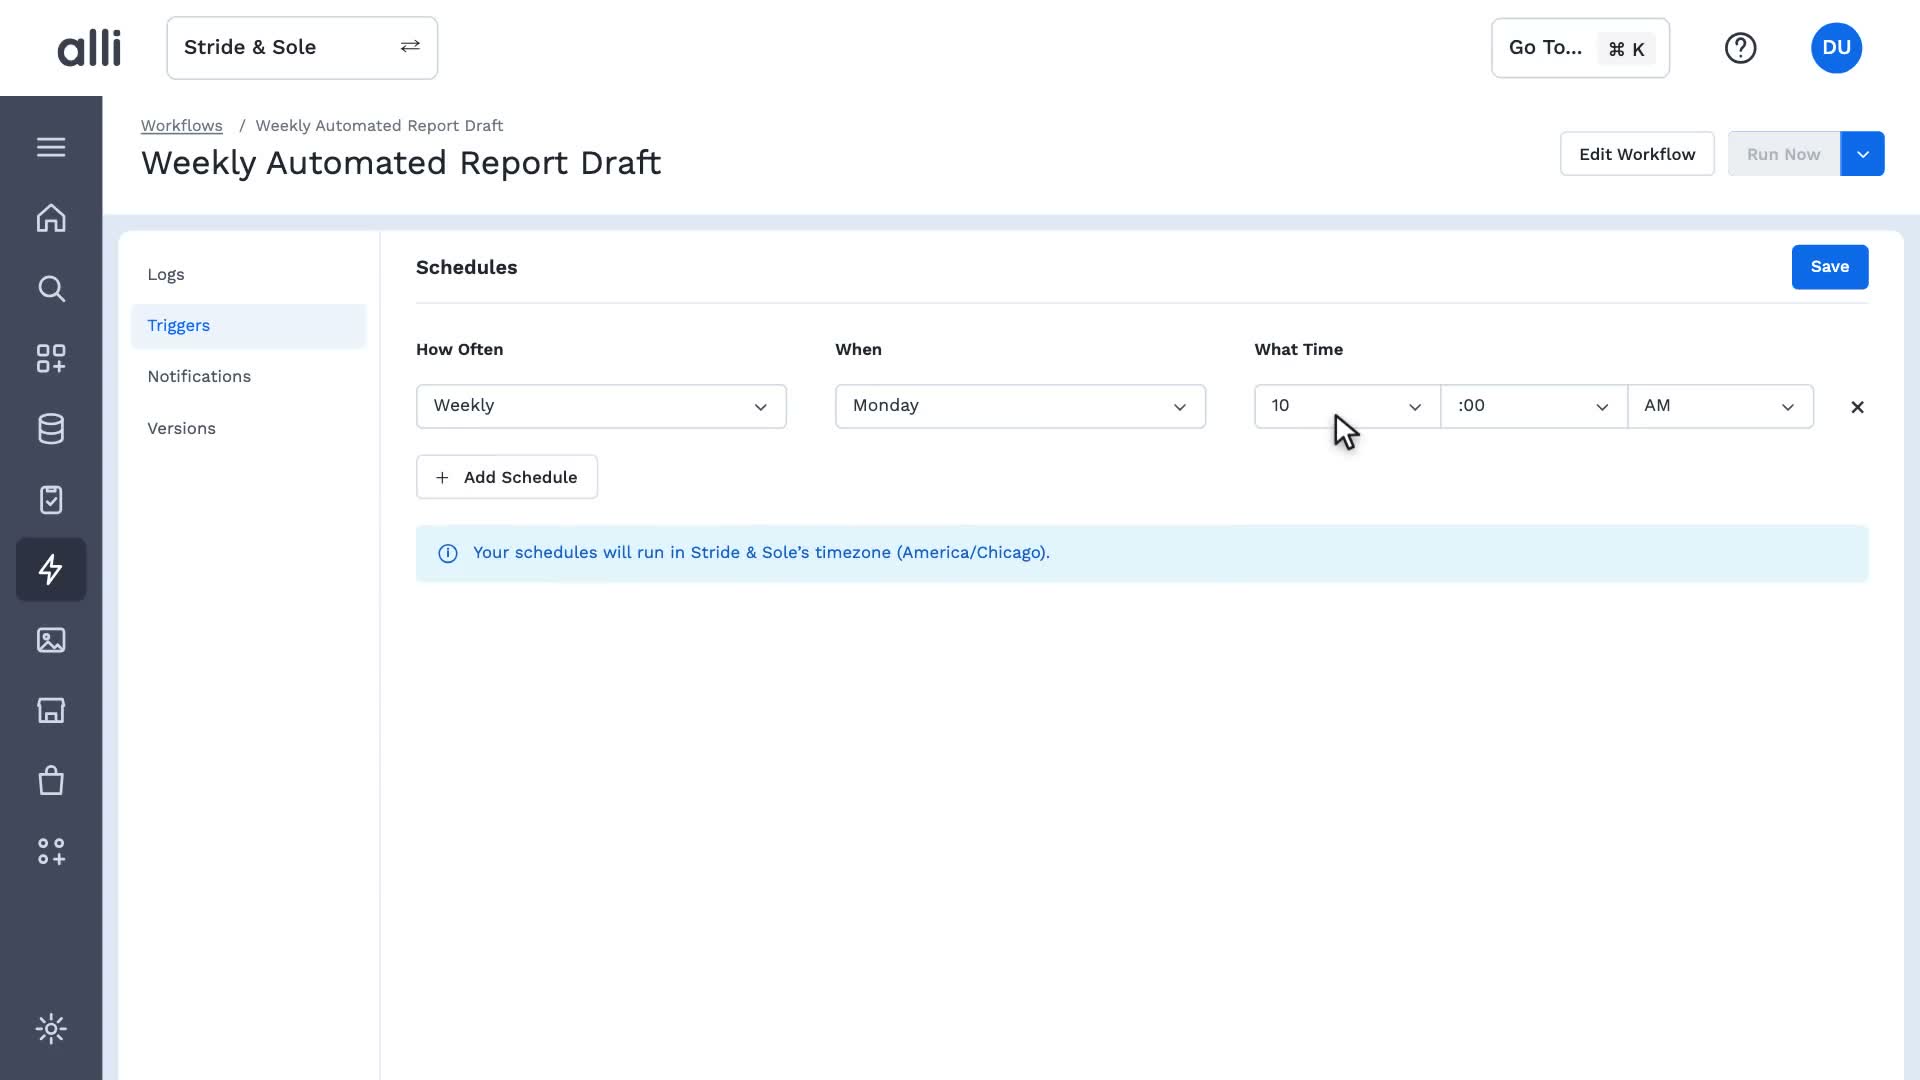Open the Search sidebar icon
The height and width of the screenshot is (1080, 1920).
pos(51,289)
